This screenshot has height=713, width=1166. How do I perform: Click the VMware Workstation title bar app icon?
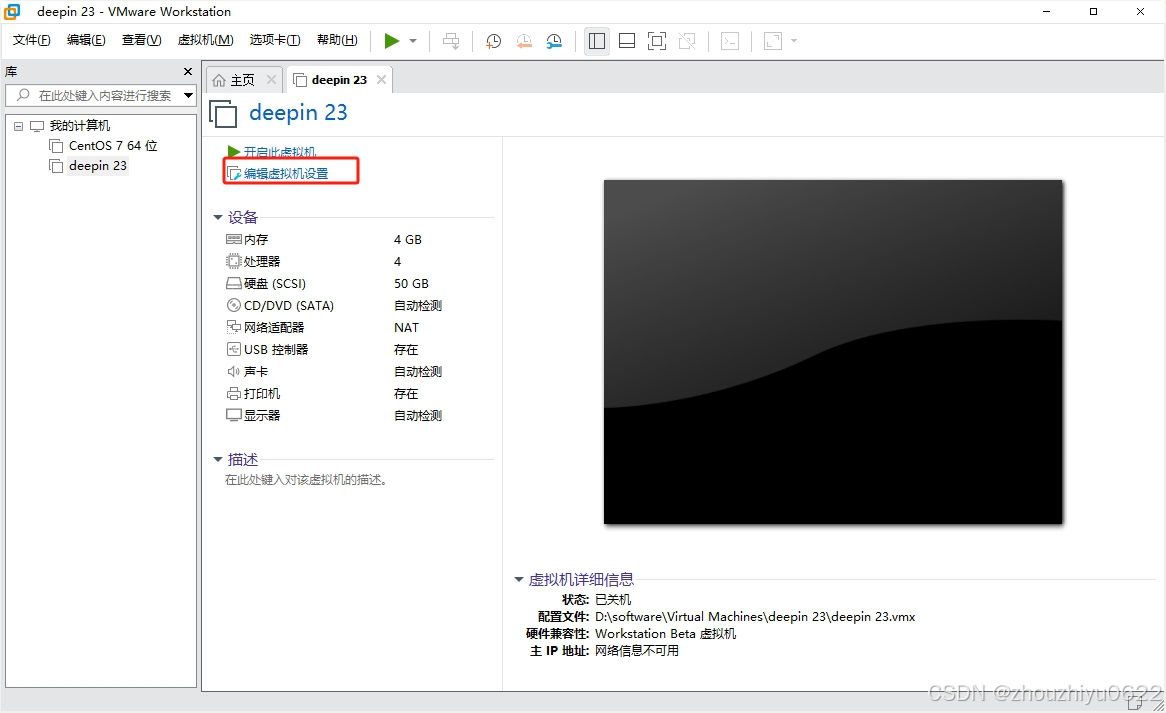coord(13,11)
